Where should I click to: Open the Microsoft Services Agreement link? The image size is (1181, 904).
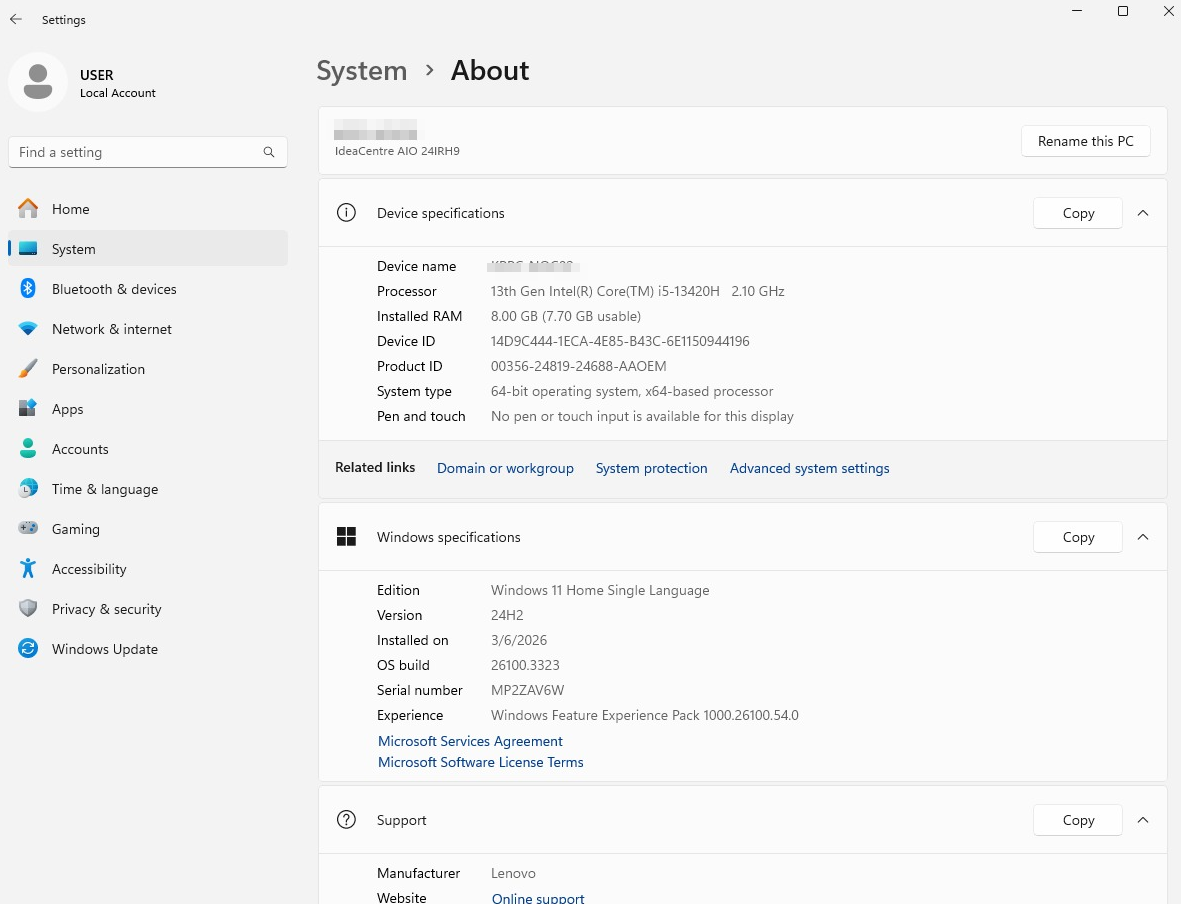point(470,741)
